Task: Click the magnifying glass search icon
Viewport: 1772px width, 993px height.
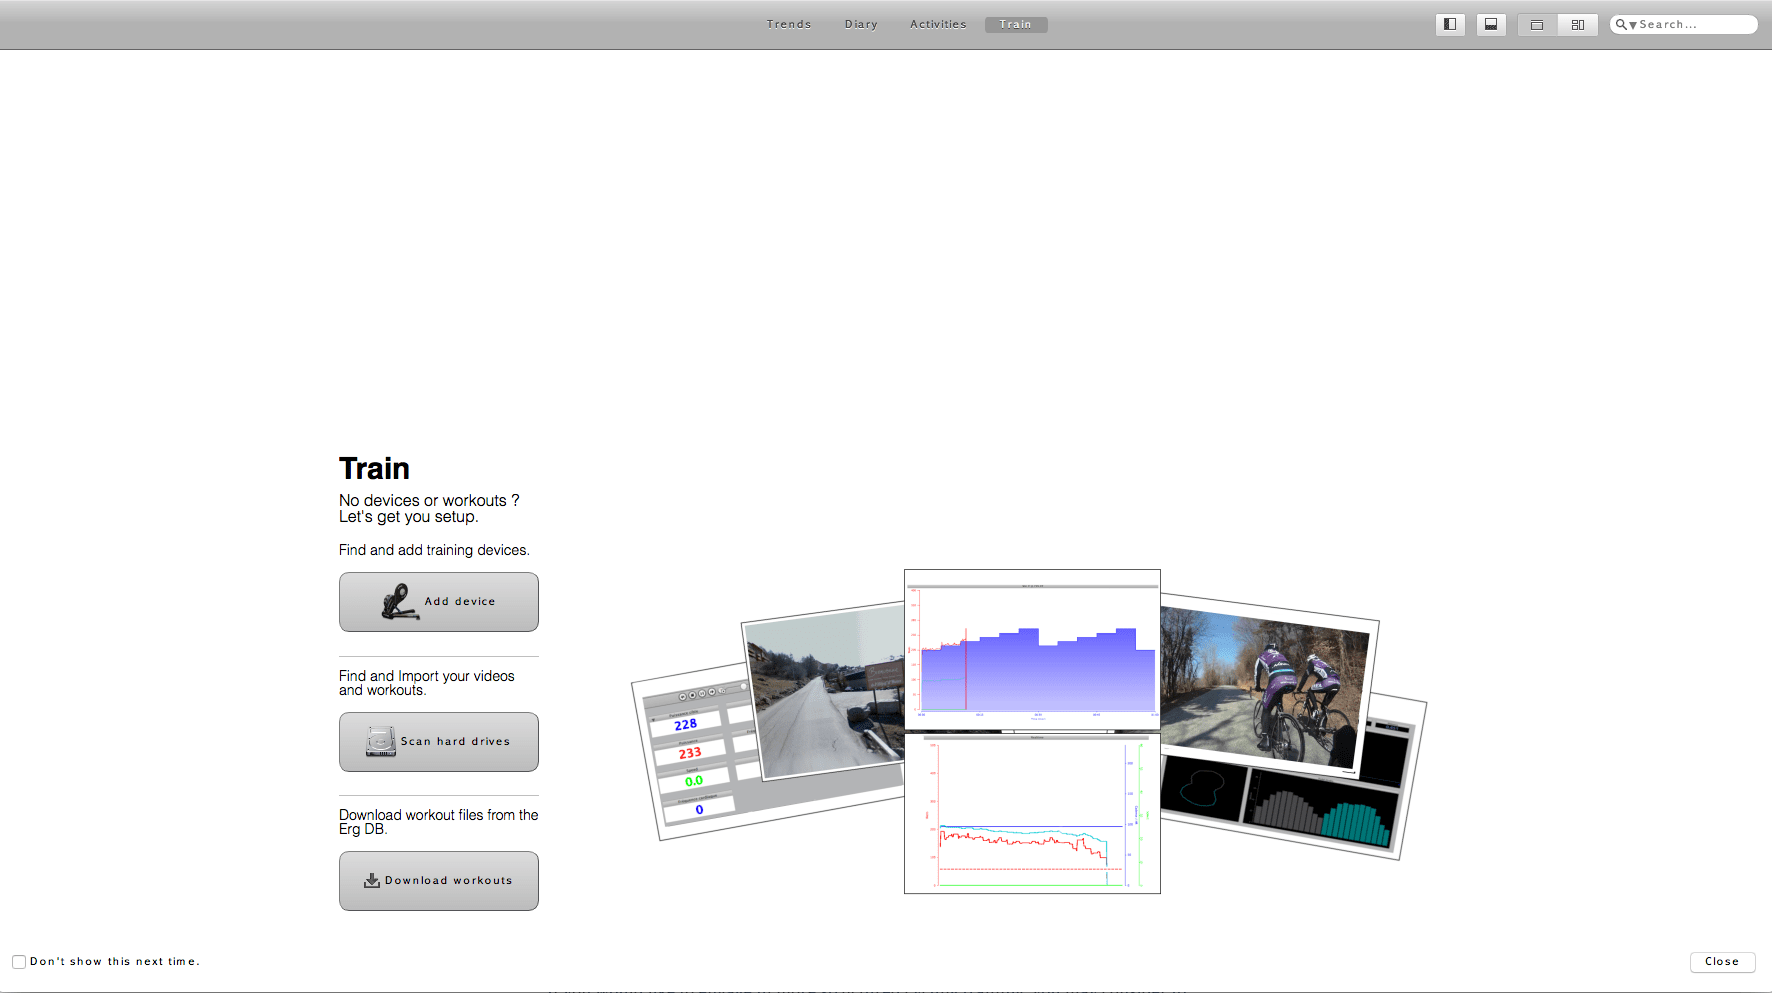Action: (x=1621, y=25)
